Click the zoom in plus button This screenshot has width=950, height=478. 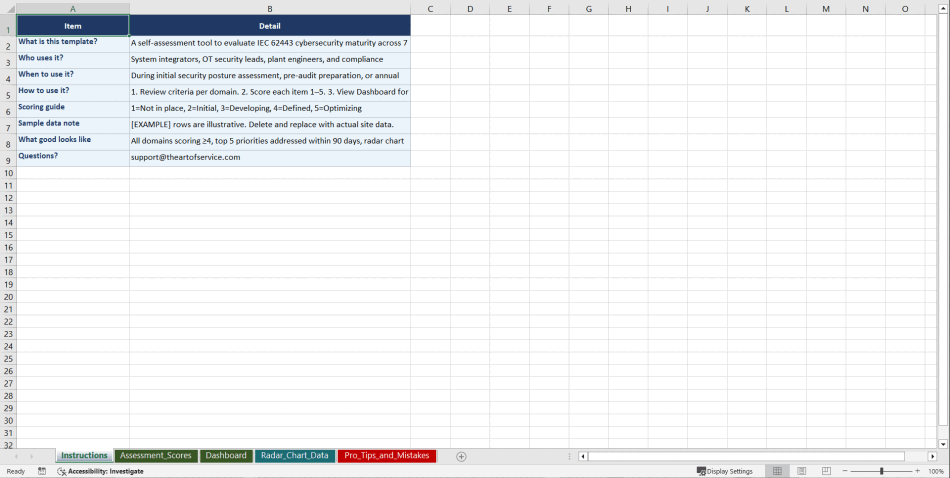(x=917, y=471)
